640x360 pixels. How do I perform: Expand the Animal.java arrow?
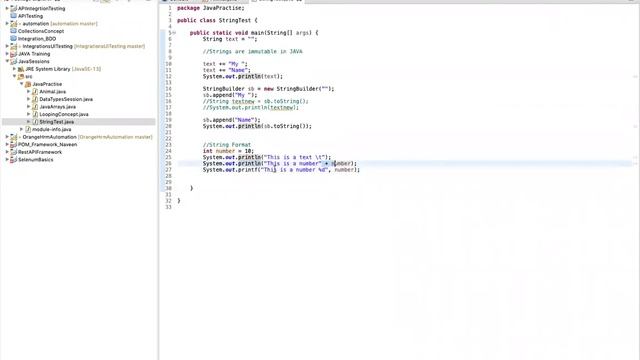click(29, 91)
